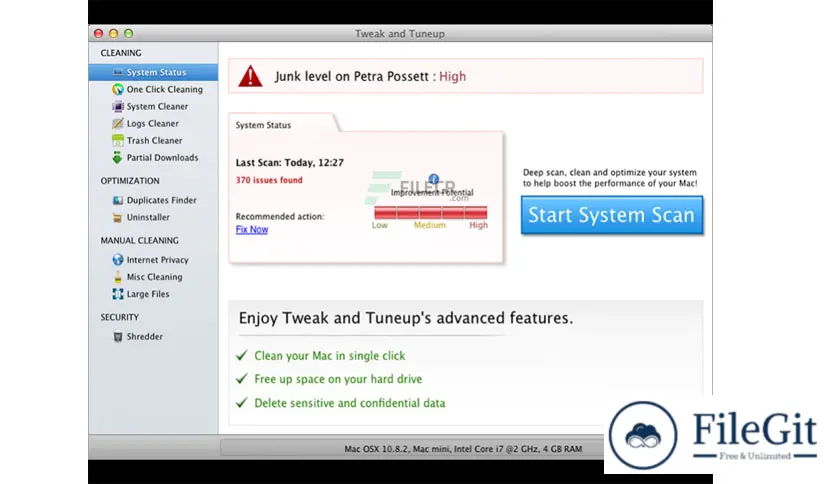Click the Duplicates Finder icon

pyautogui.click(x=118, y=200)
